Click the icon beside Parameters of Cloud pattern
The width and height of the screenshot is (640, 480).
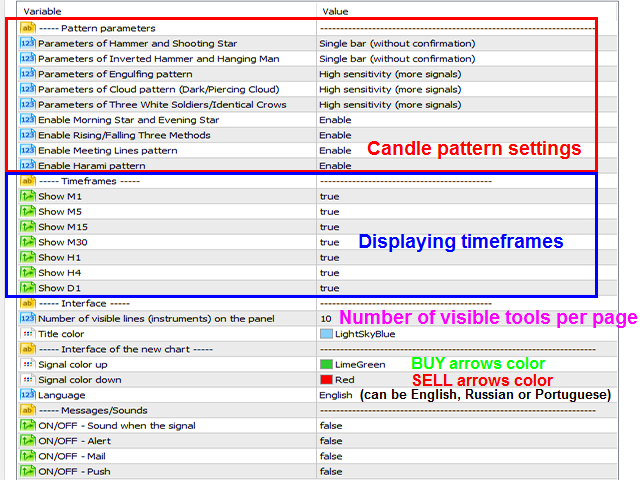click(x=27, y=89)
